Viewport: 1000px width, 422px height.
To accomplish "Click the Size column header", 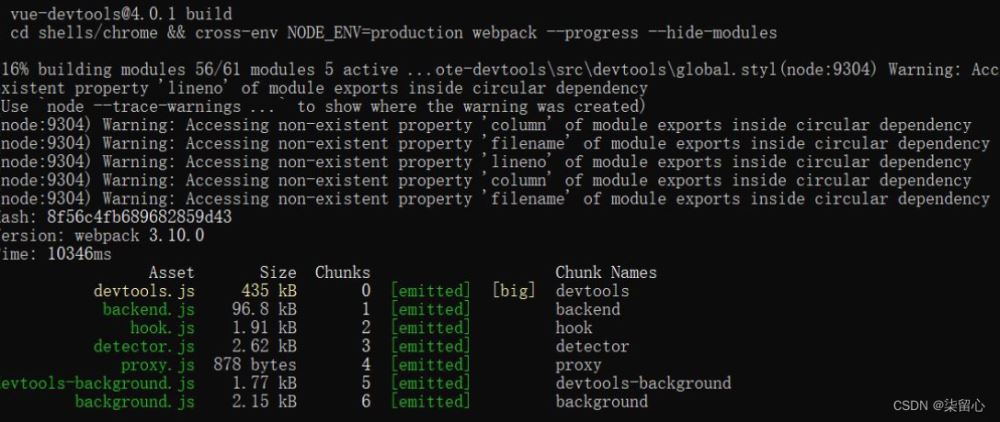I will point(278,273).
